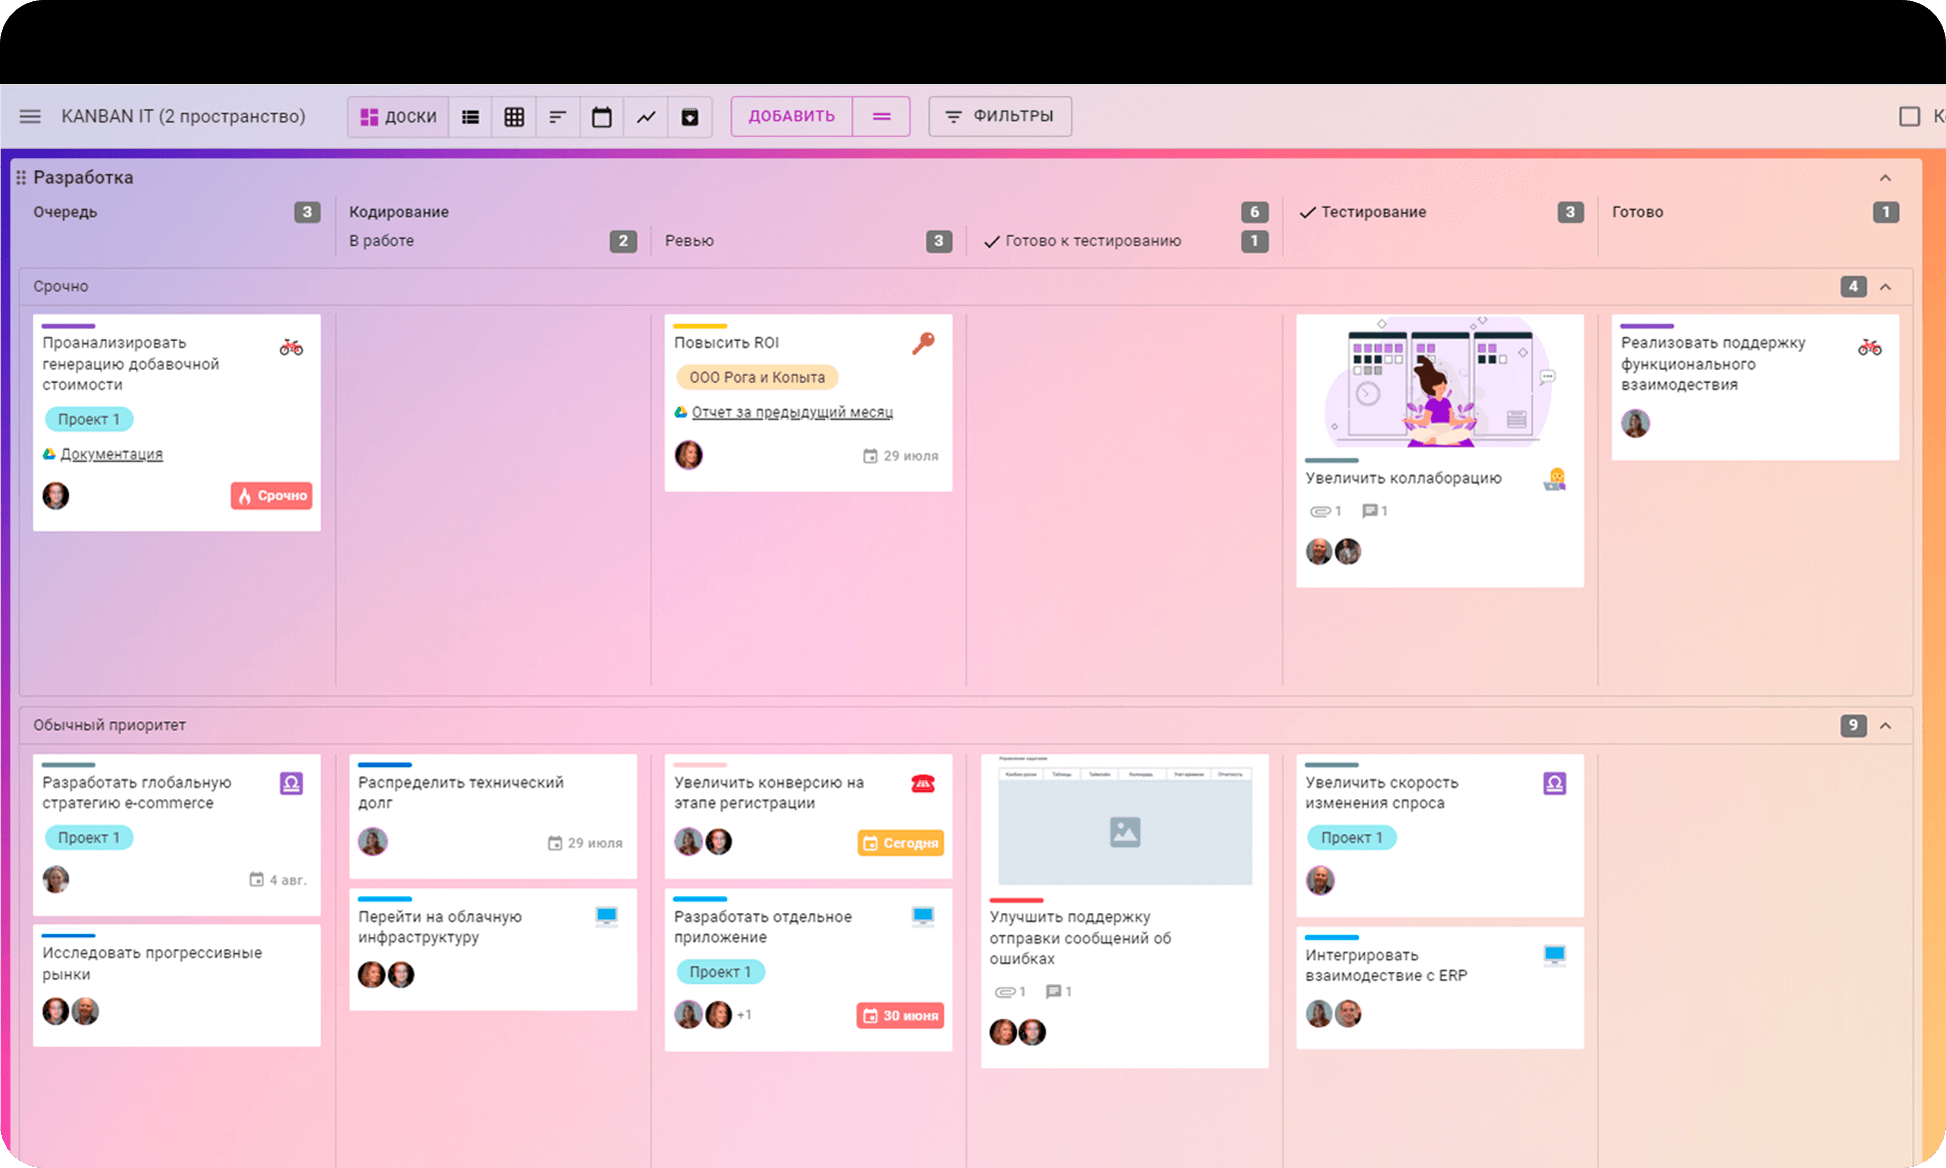1946x1168 pixels.
Task: Open the Фильтры panel
Action: point(999,116)
